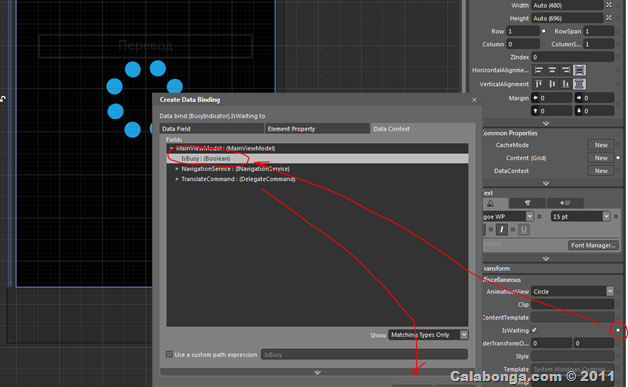Expand Text section advanced properties
The width and height of the screenshot is (628, 387).
pyautogui.click(x=546, y=259)
